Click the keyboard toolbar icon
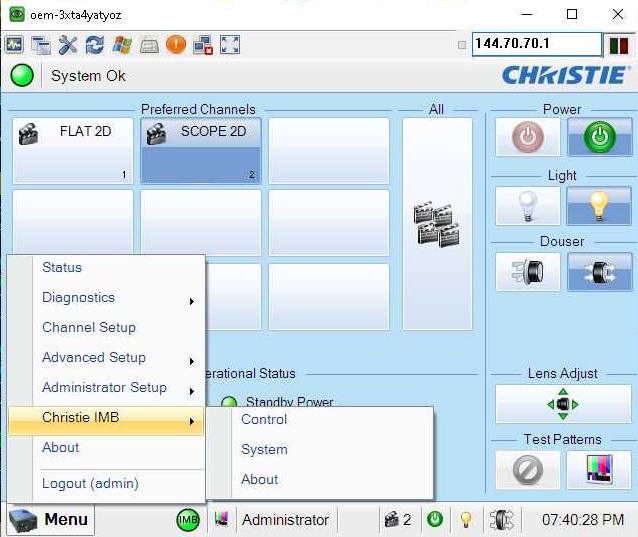 (x=149, y=46)
